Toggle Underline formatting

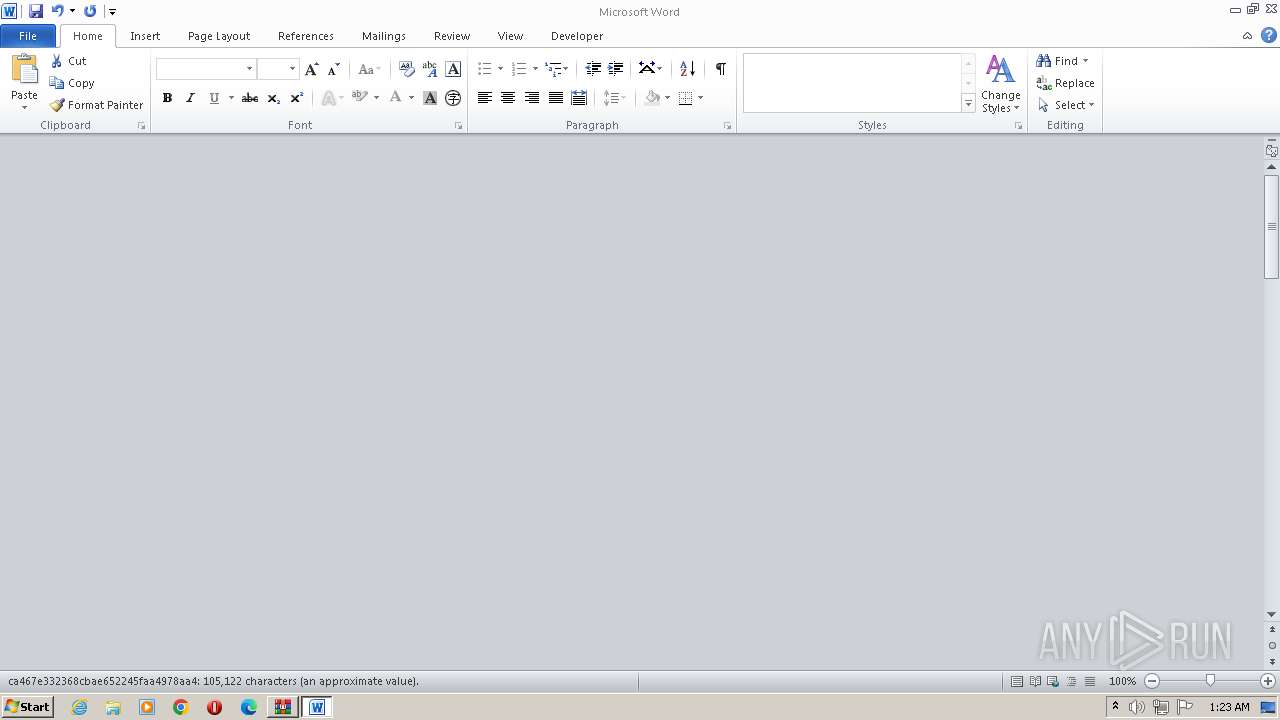213,98
